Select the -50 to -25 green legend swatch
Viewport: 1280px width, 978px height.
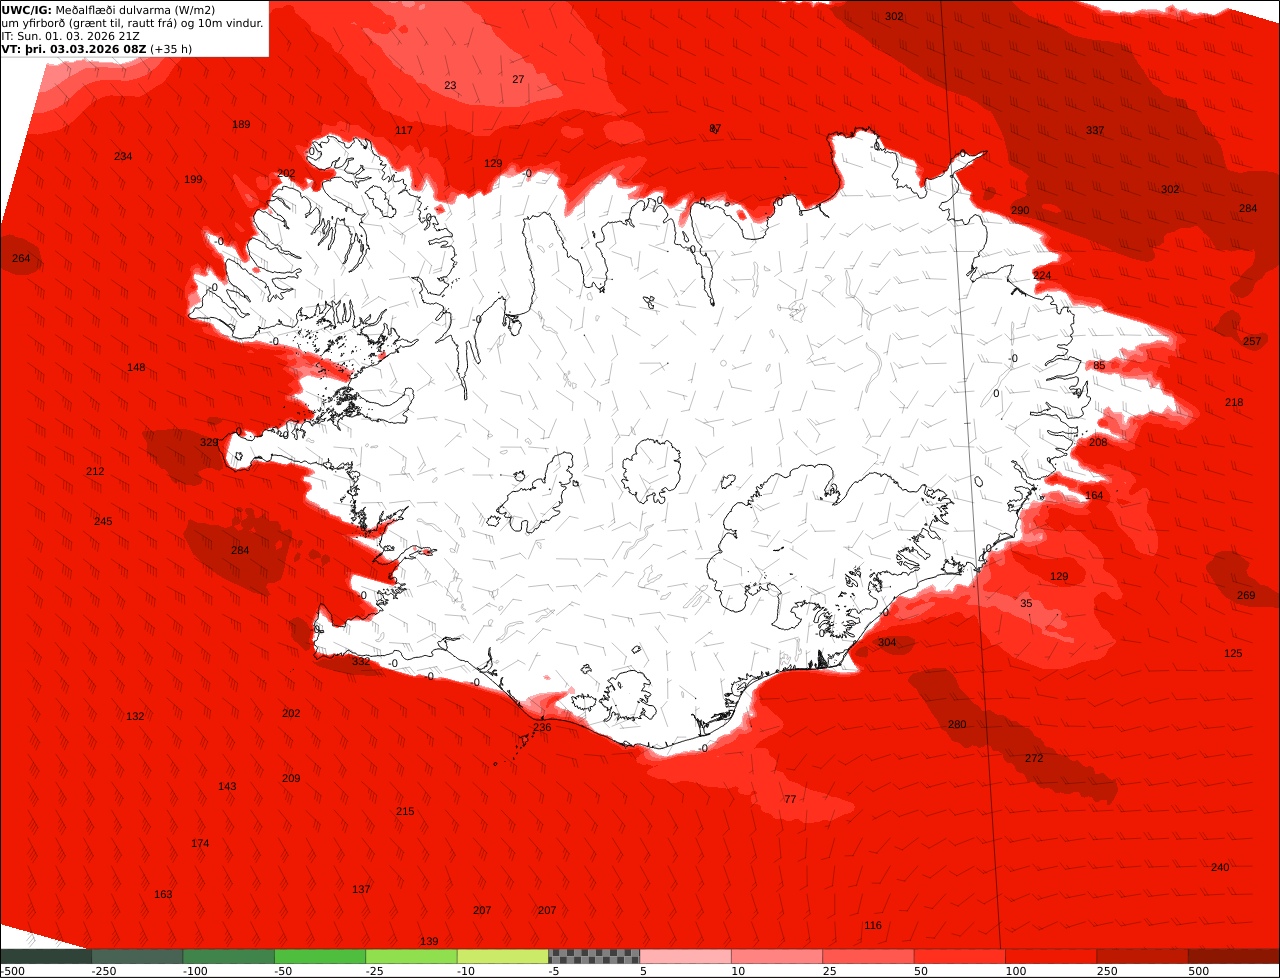(320, 956)
